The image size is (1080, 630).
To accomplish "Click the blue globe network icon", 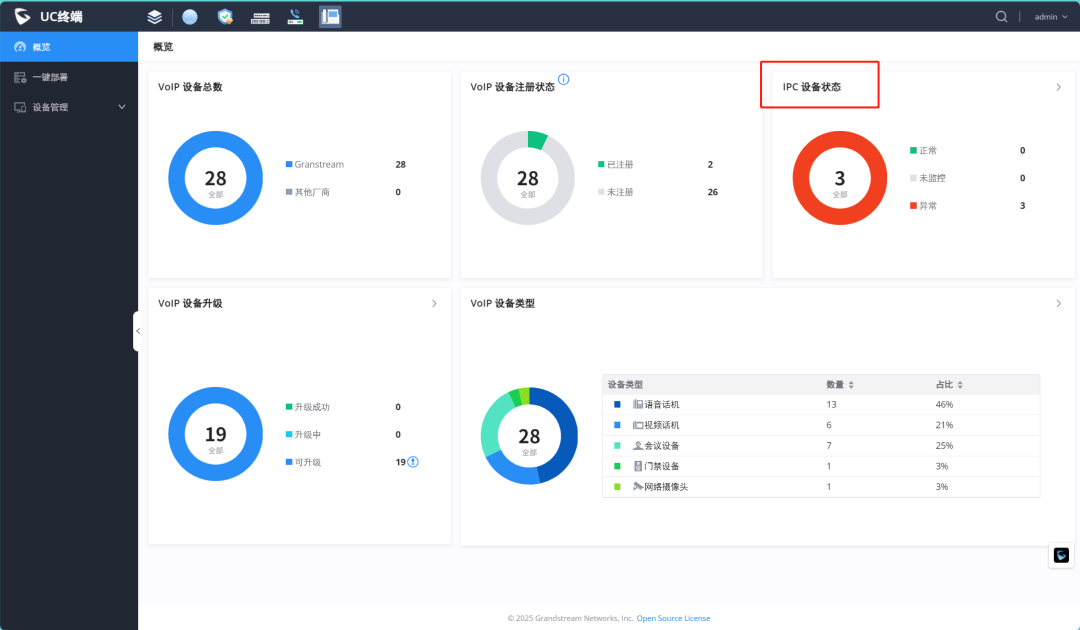I will 190,17.
